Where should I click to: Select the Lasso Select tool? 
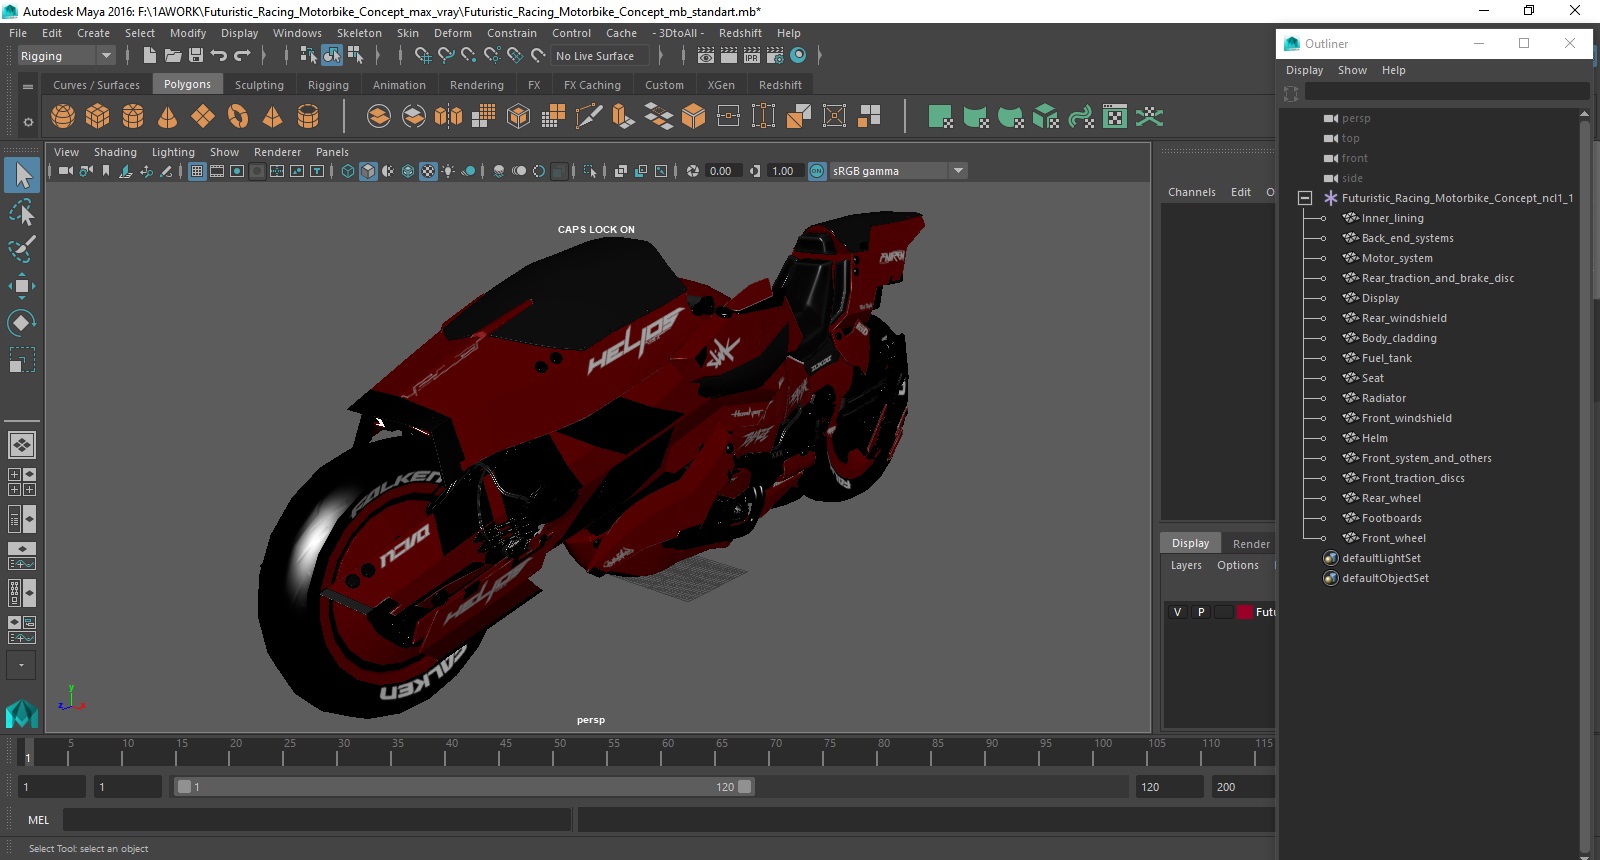tap(22, 212)
